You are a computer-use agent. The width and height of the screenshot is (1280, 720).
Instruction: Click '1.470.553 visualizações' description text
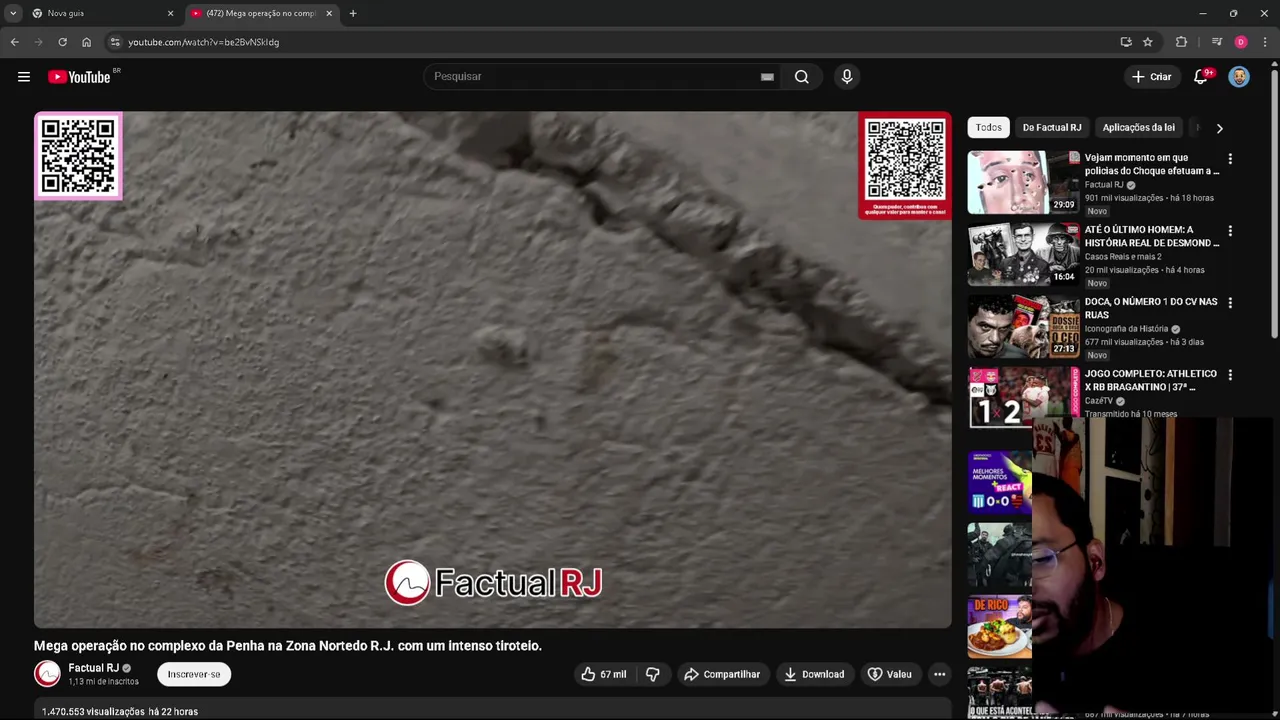click(x=93, y=711)
